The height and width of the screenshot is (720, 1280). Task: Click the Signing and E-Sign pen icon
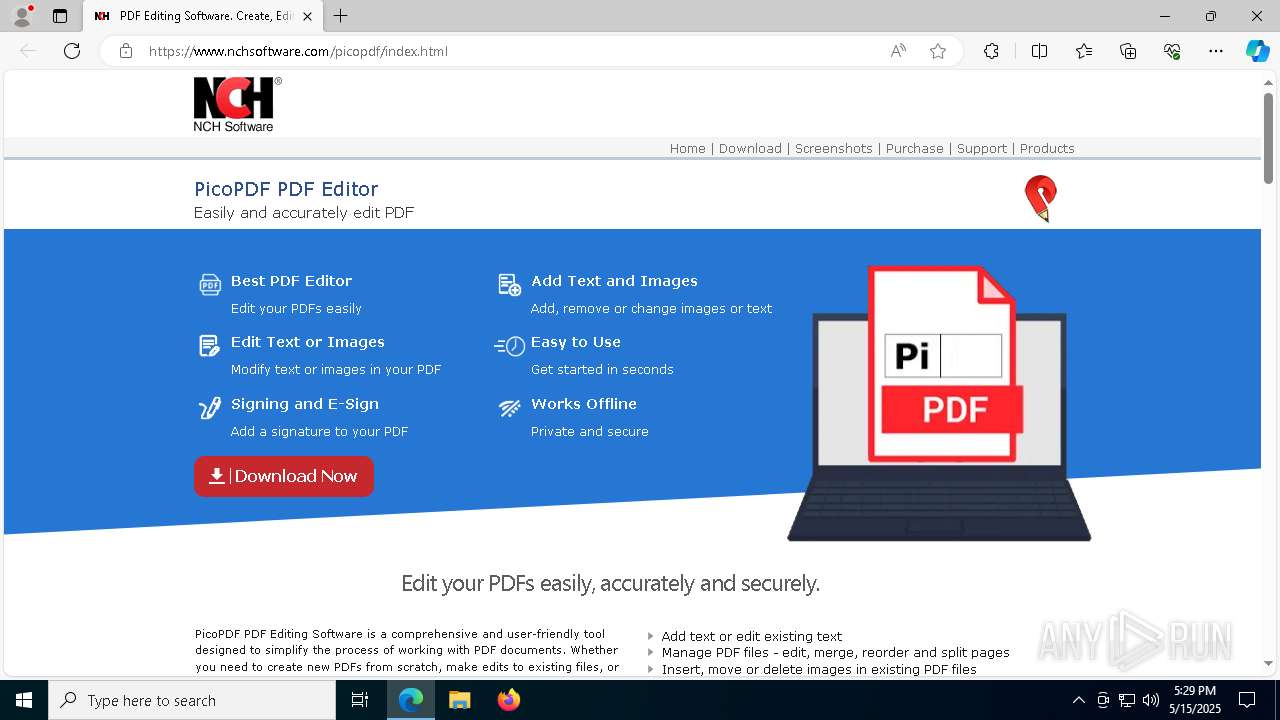coord(210,408)
